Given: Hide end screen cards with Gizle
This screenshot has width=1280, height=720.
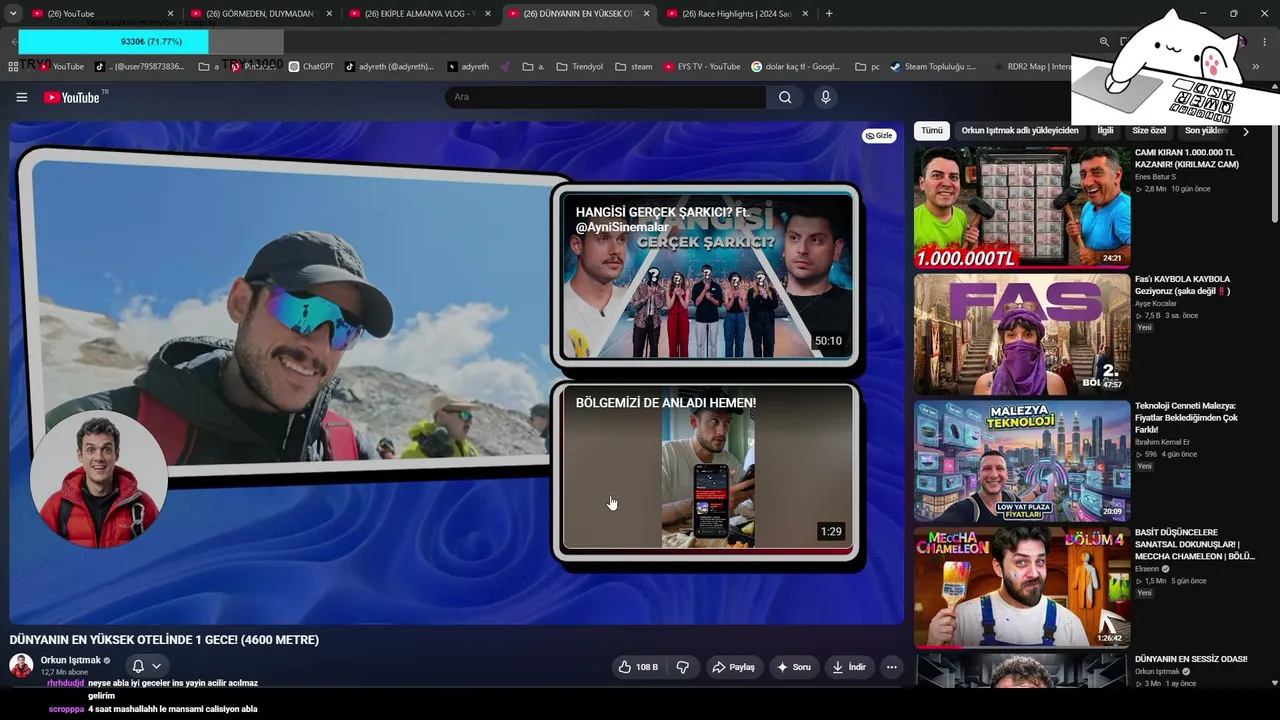Looking at the screenshot, I should pos(879,136).
